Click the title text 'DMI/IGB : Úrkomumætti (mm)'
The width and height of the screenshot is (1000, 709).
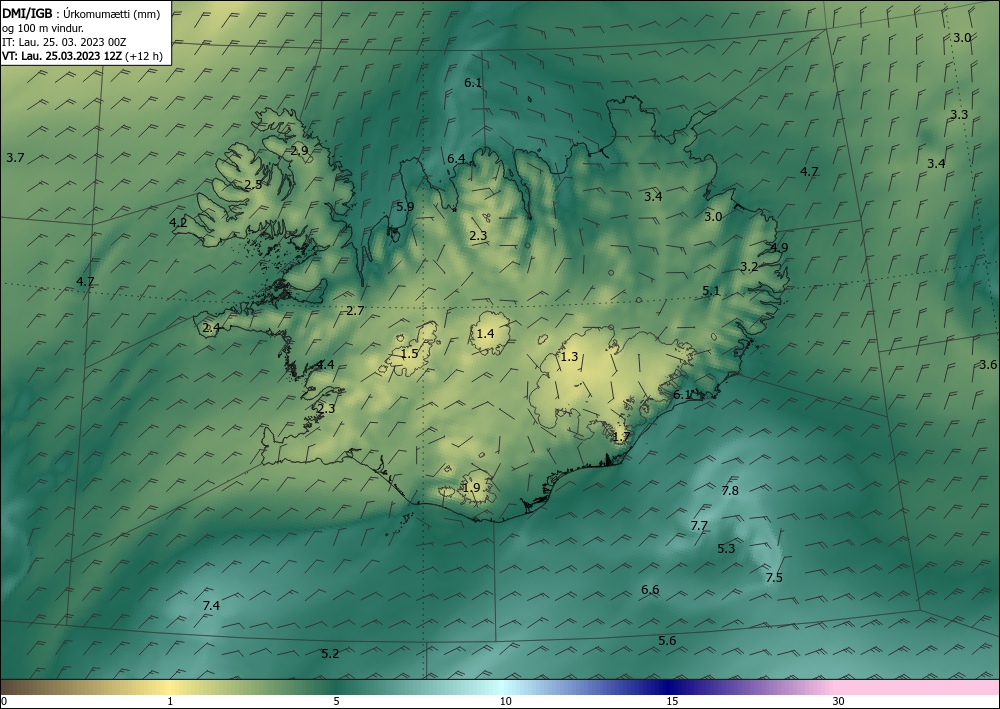tap(80, 13)
